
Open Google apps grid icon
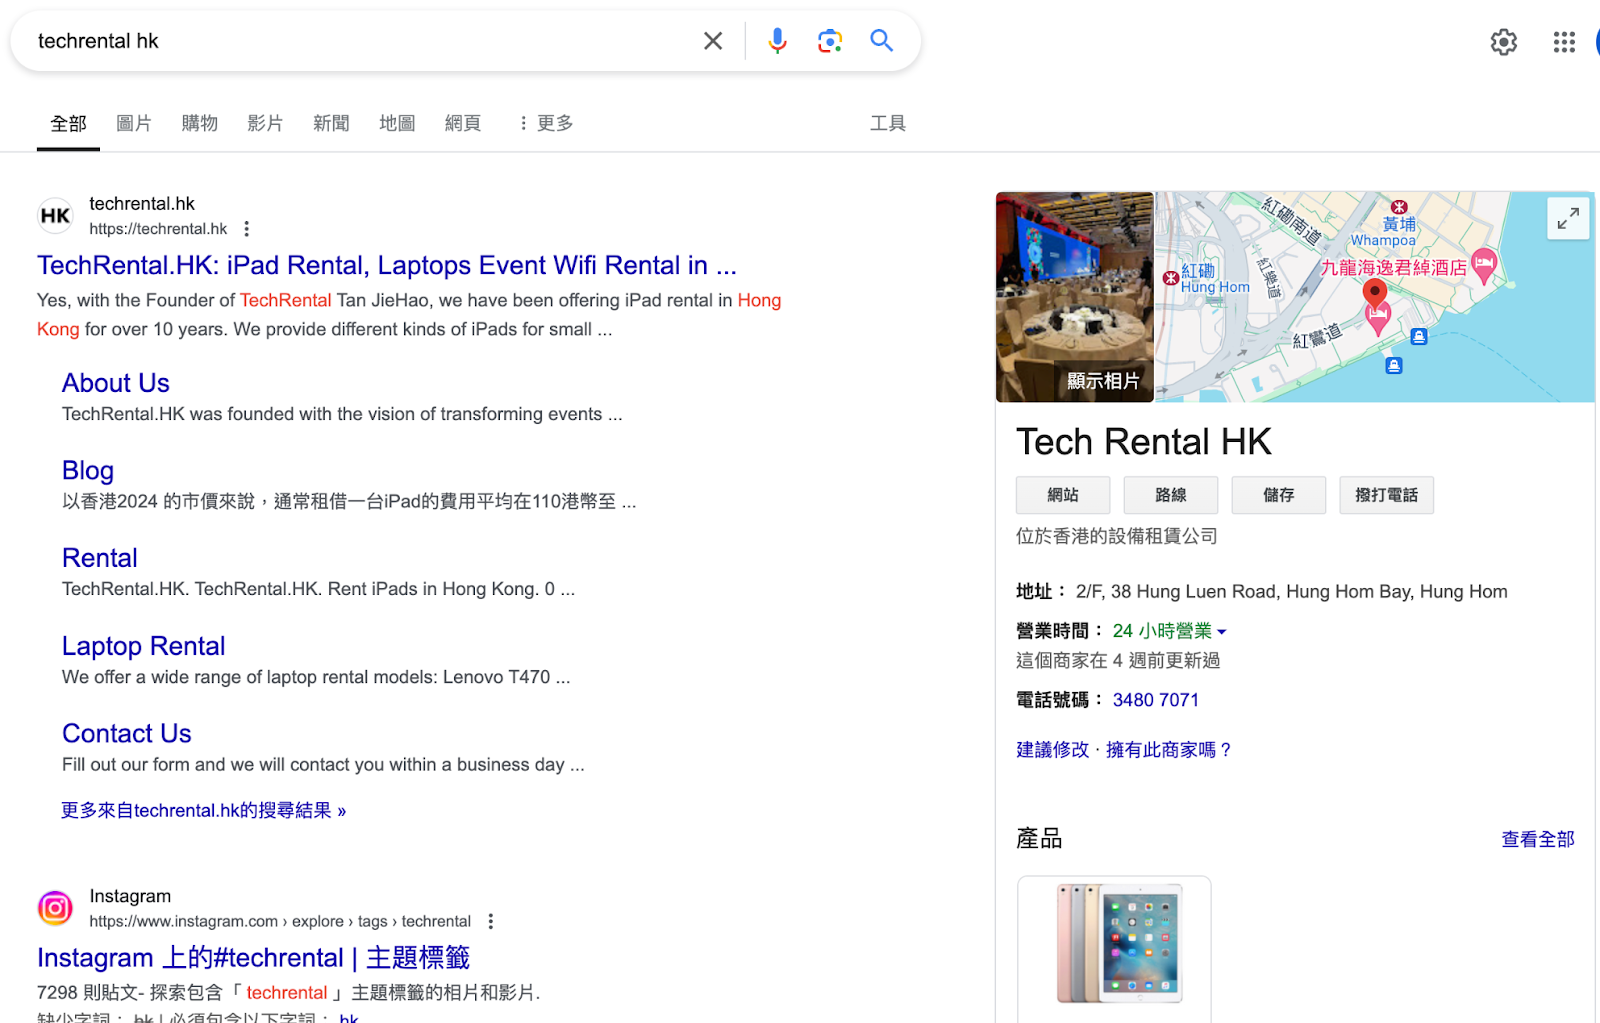[x=1564, y=42]
